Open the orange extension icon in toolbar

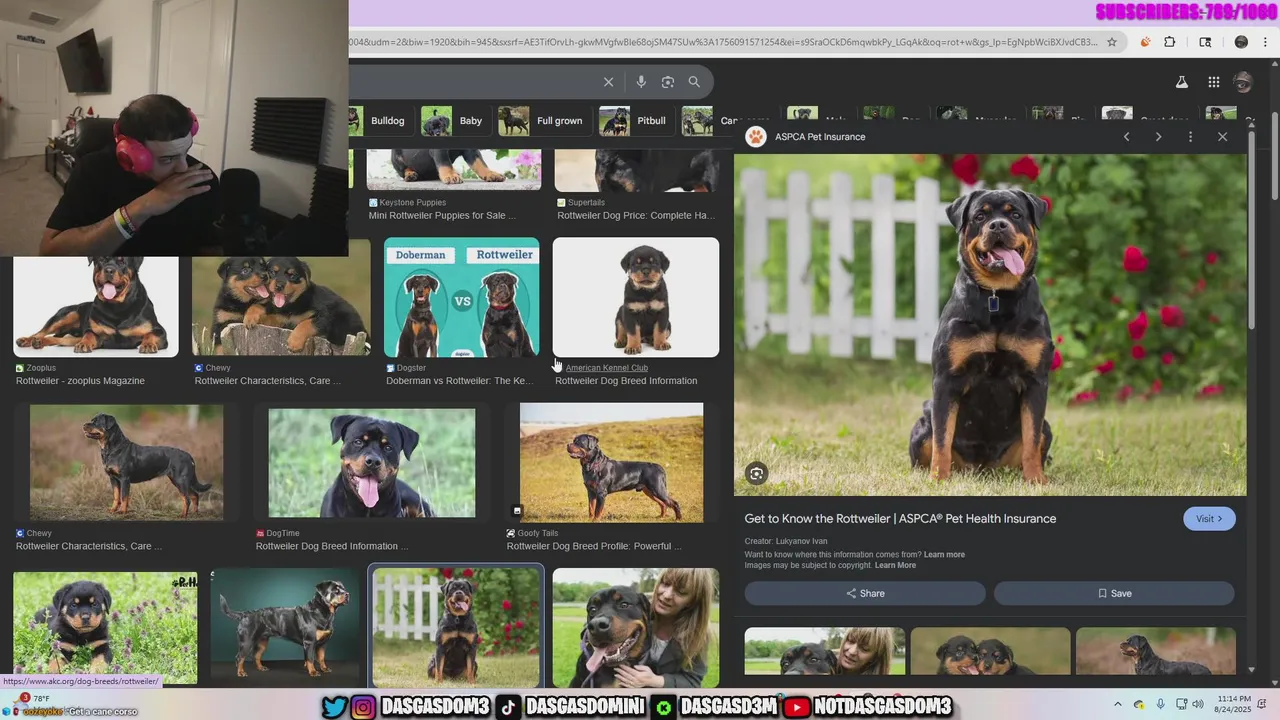[x=1145, y=42]
